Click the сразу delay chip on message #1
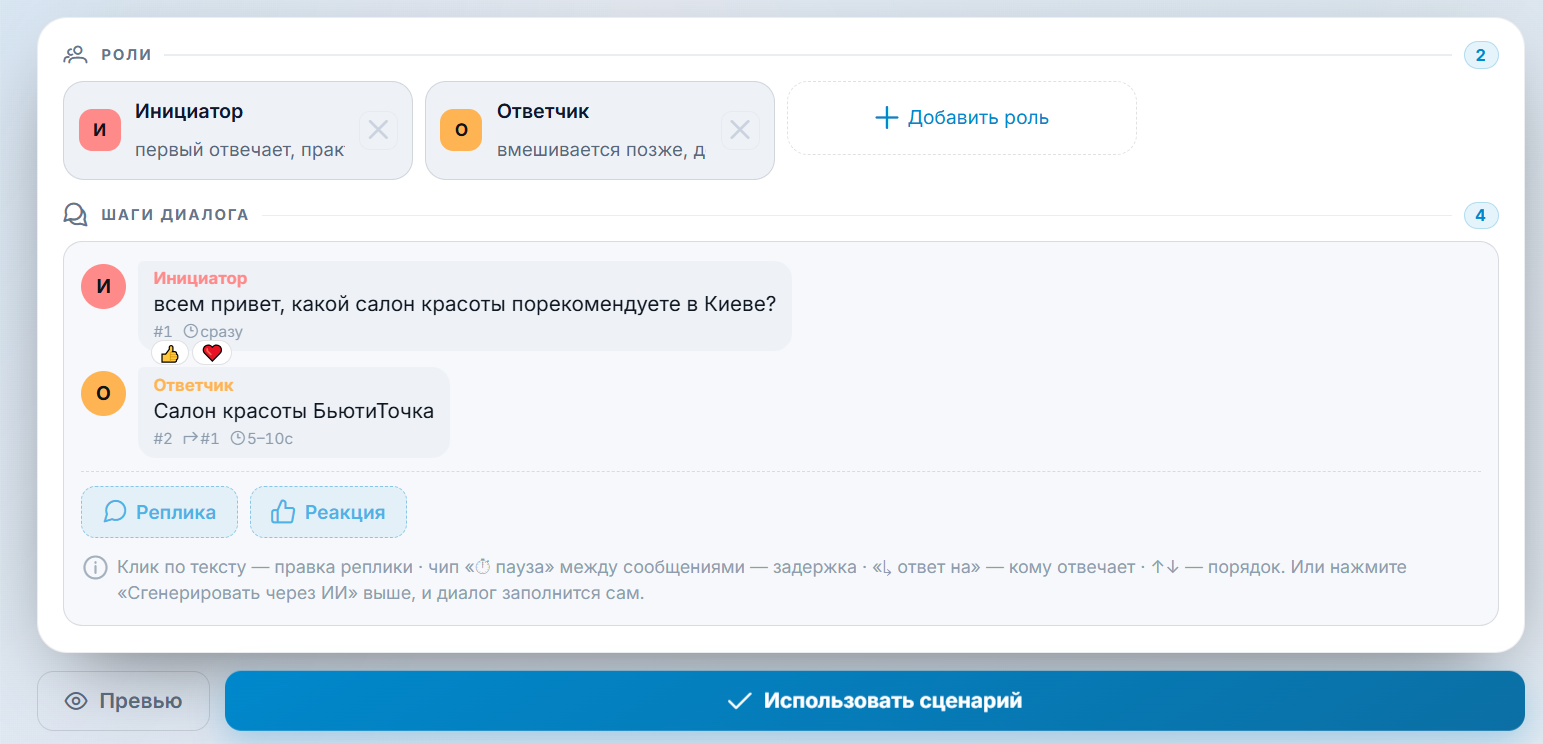Screen dimensions: 1543x744 [x=213, y=331]
